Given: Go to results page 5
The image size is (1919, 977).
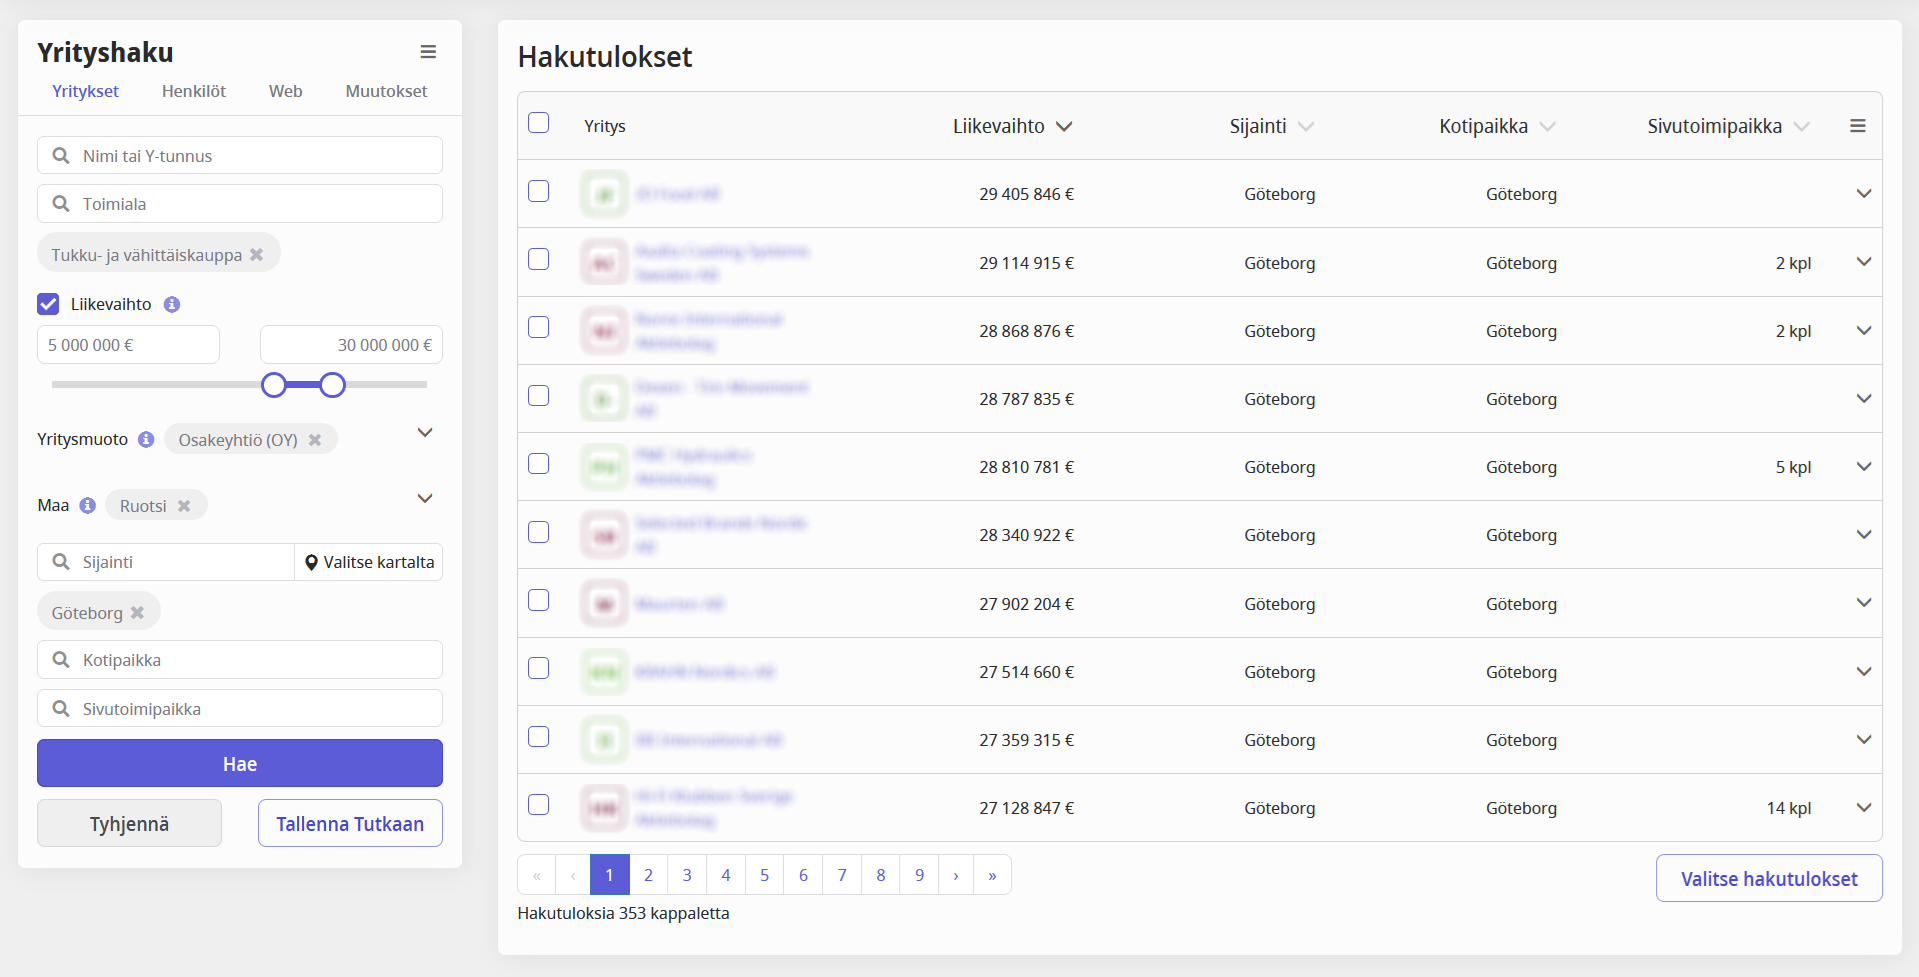Looking at the screenshot, I should pos(764,875).
